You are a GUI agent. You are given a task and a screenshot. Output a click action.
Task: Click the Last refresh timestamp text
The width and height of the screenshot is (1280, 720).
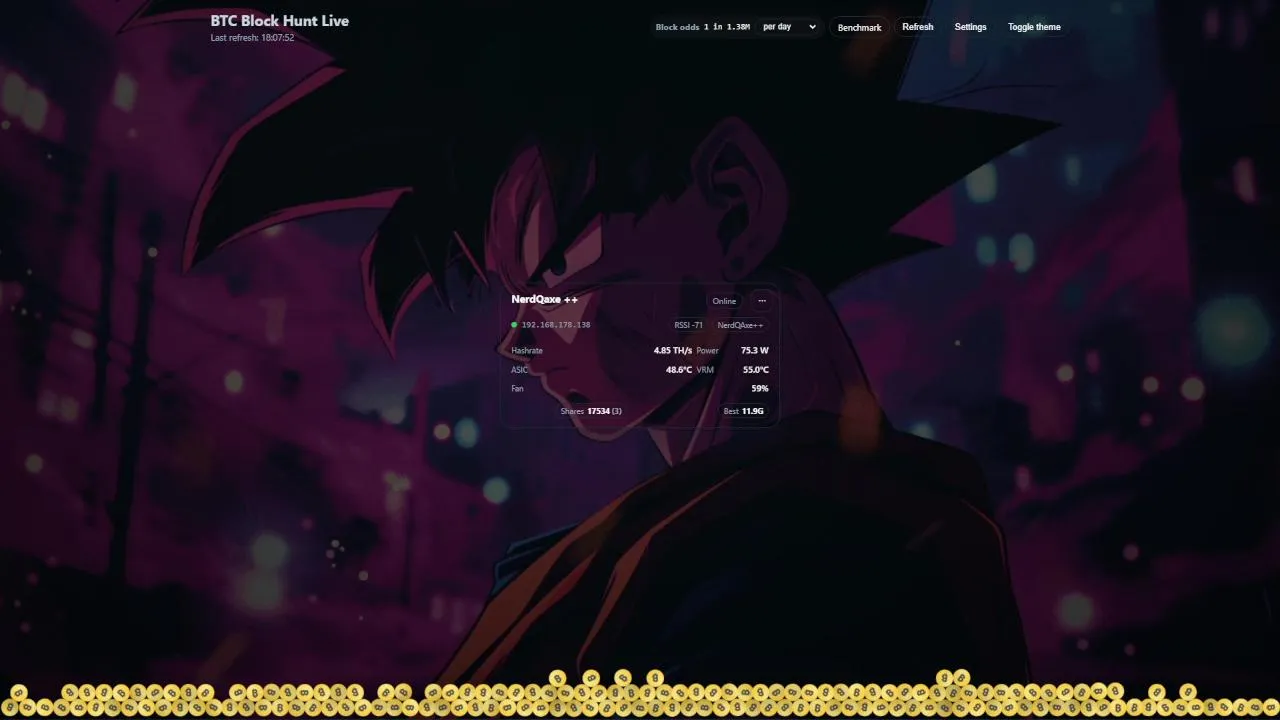(x=252, y=38)
